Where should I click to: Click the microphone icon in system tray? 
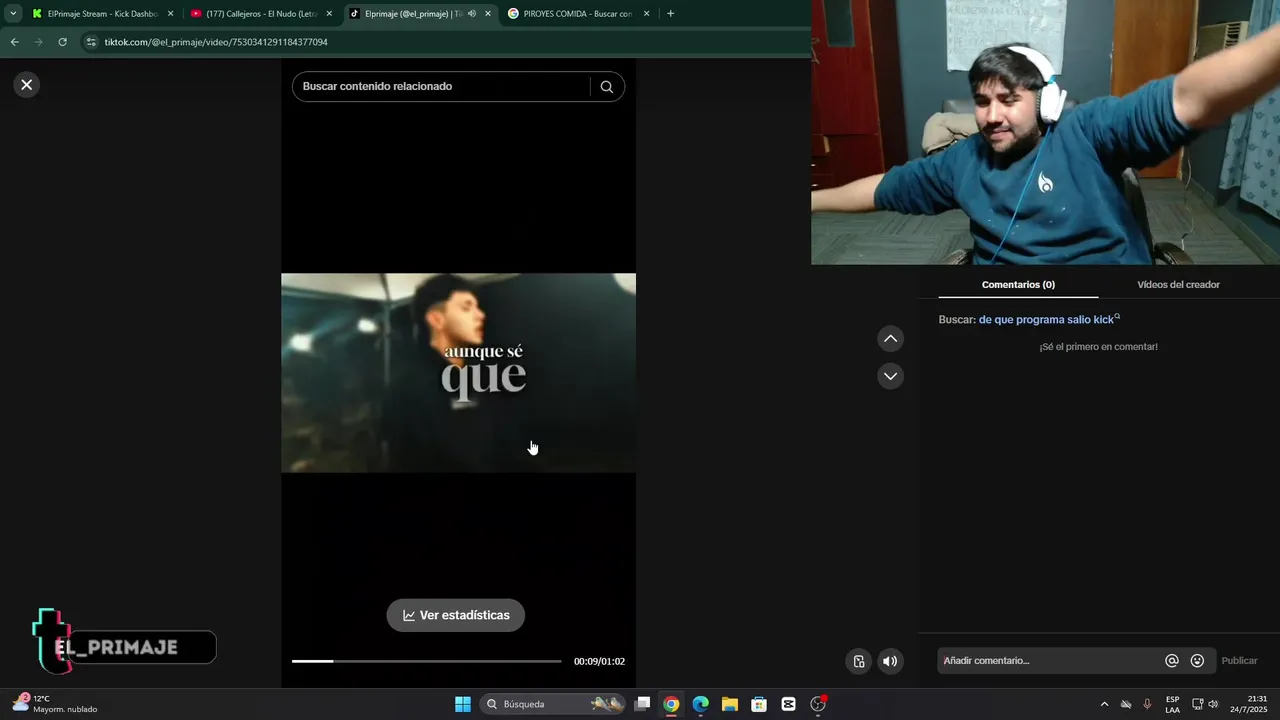point(1147,704)
